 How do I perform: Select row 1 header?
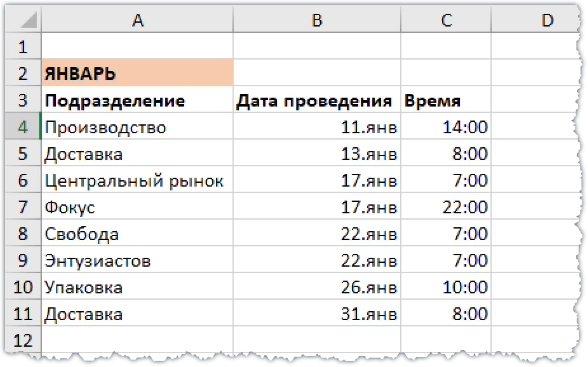[22, 46]
